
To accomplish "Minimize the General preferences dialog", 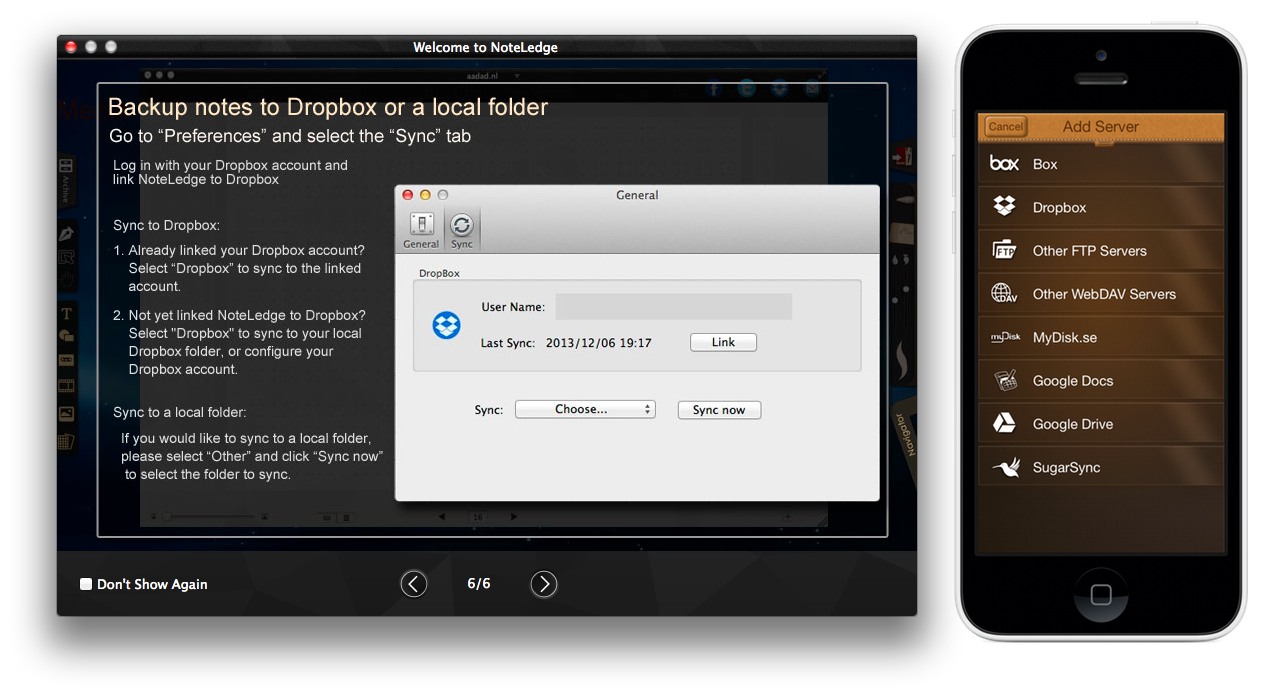I will (425, 195).
